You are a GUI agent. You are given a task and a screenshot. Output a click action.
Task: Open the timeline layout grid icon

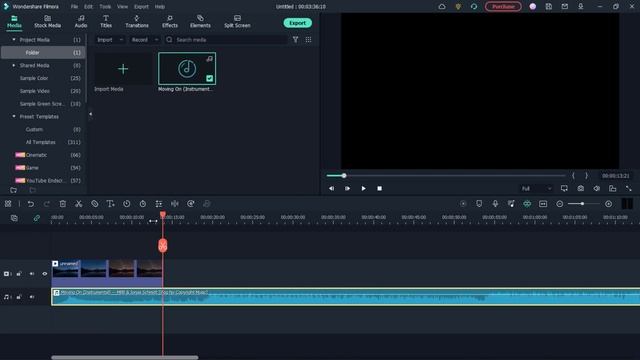coord(8,204)
